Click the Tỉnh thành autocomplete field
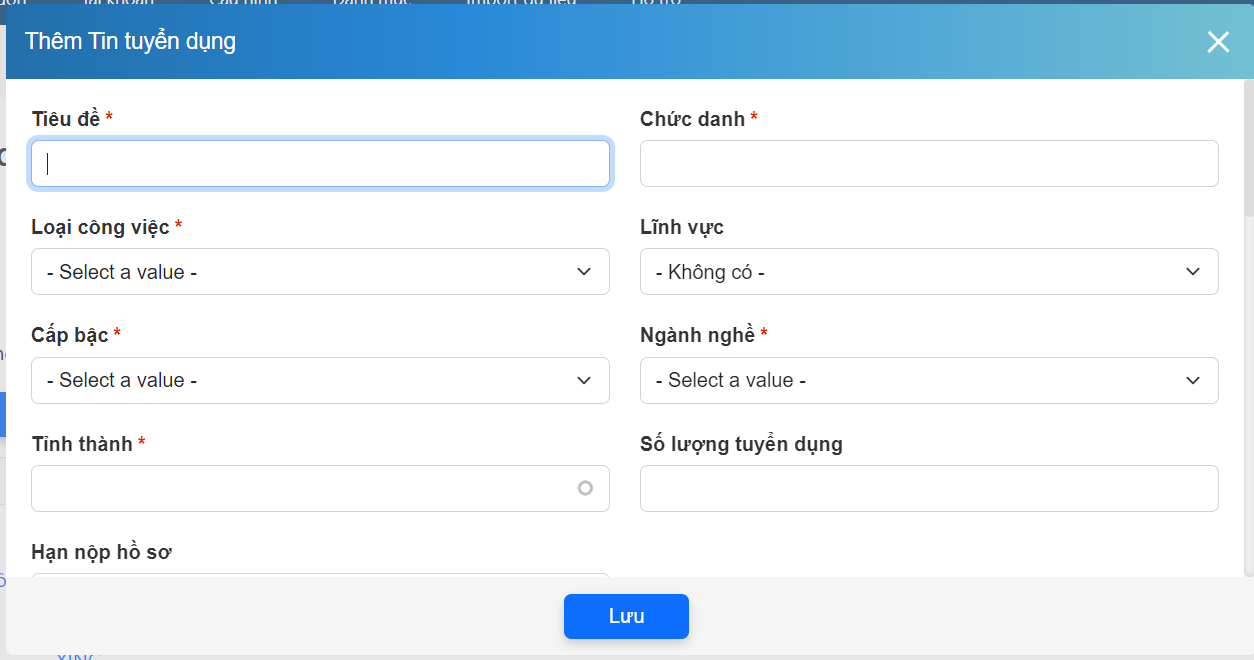The height and width of the screenshot is (660, 1254). tap(300, 488)
